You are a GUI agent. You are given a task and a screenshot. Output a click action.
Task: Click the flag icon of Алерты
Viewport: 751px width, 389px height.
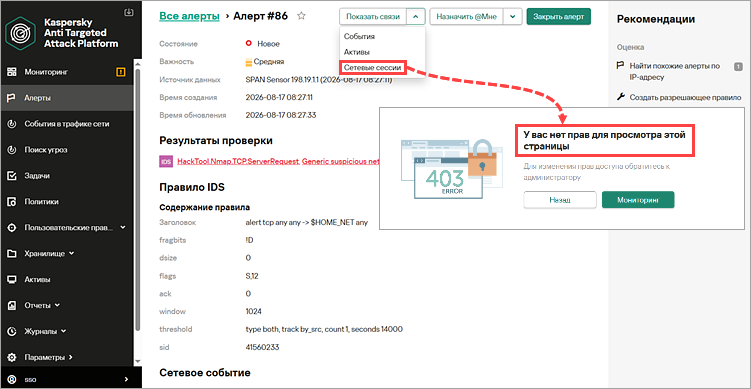12,98
